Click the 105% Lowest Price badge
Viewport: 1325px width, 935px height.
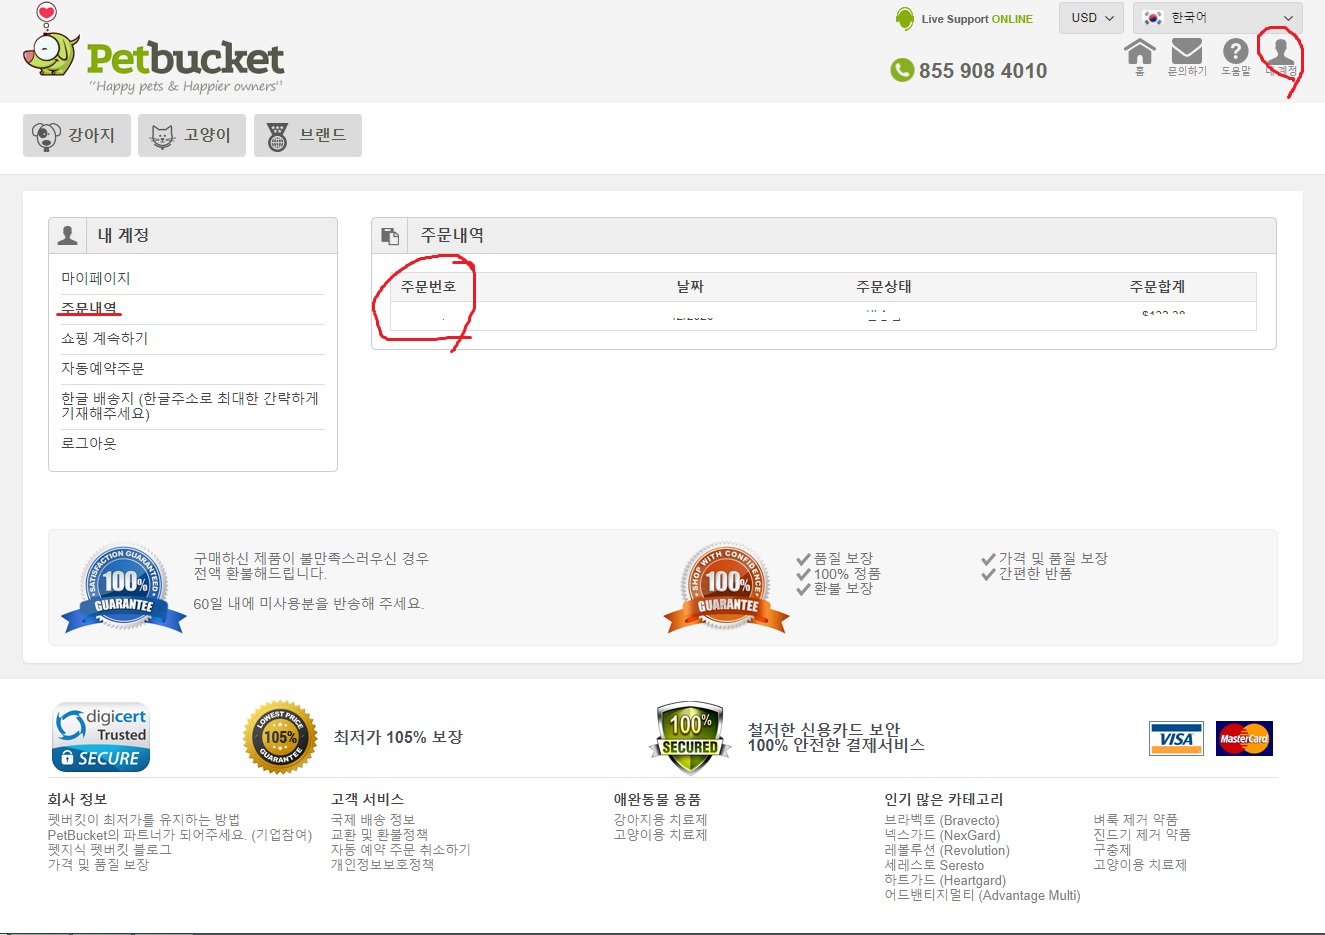click(280, 737)
